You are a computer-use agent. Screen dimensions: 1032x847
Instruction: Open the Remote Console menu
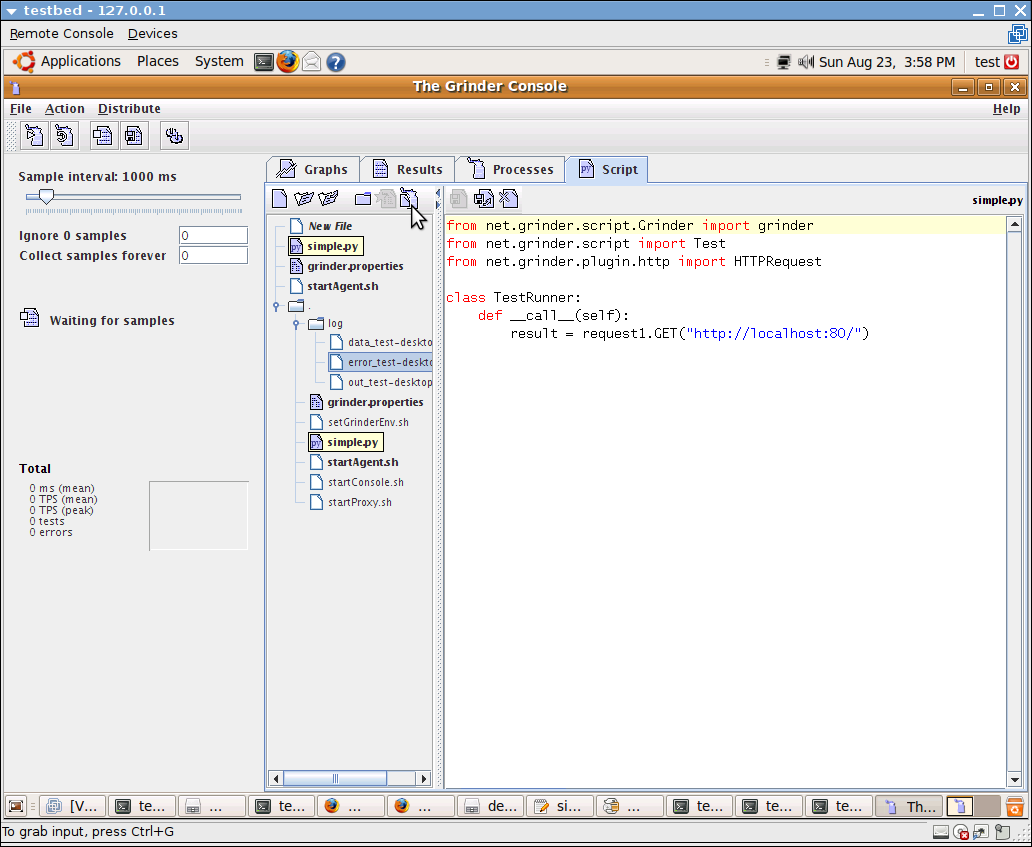tap(61, 34)
